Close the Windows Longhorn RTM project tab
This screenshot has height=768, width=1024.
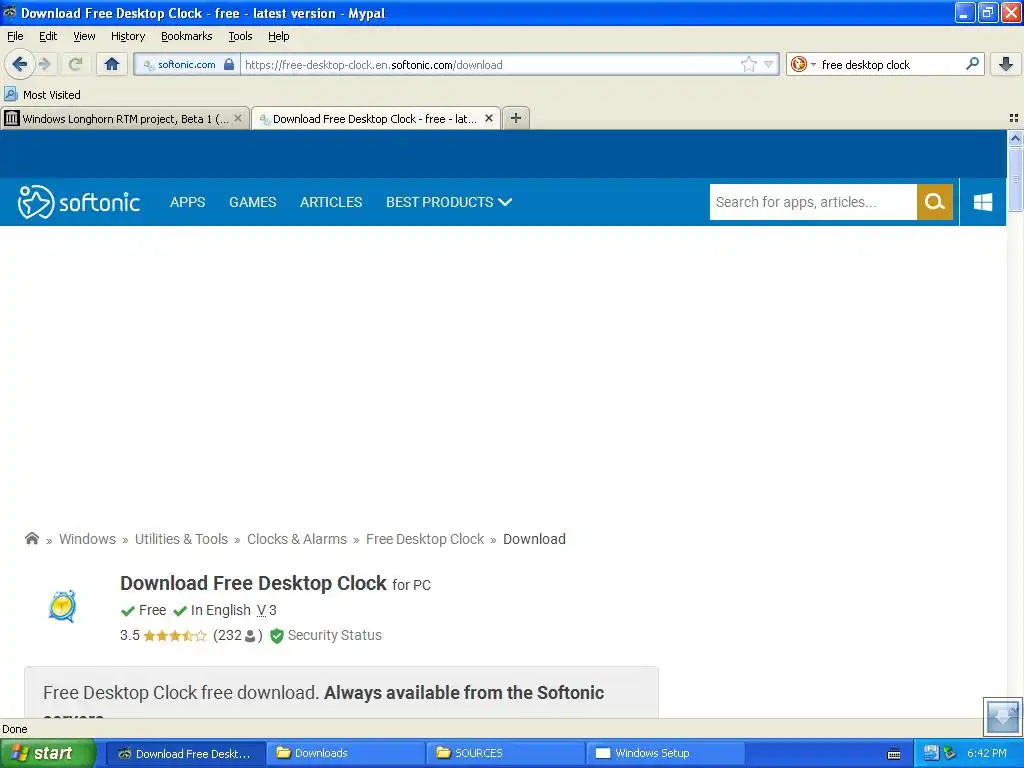[238, 118]
